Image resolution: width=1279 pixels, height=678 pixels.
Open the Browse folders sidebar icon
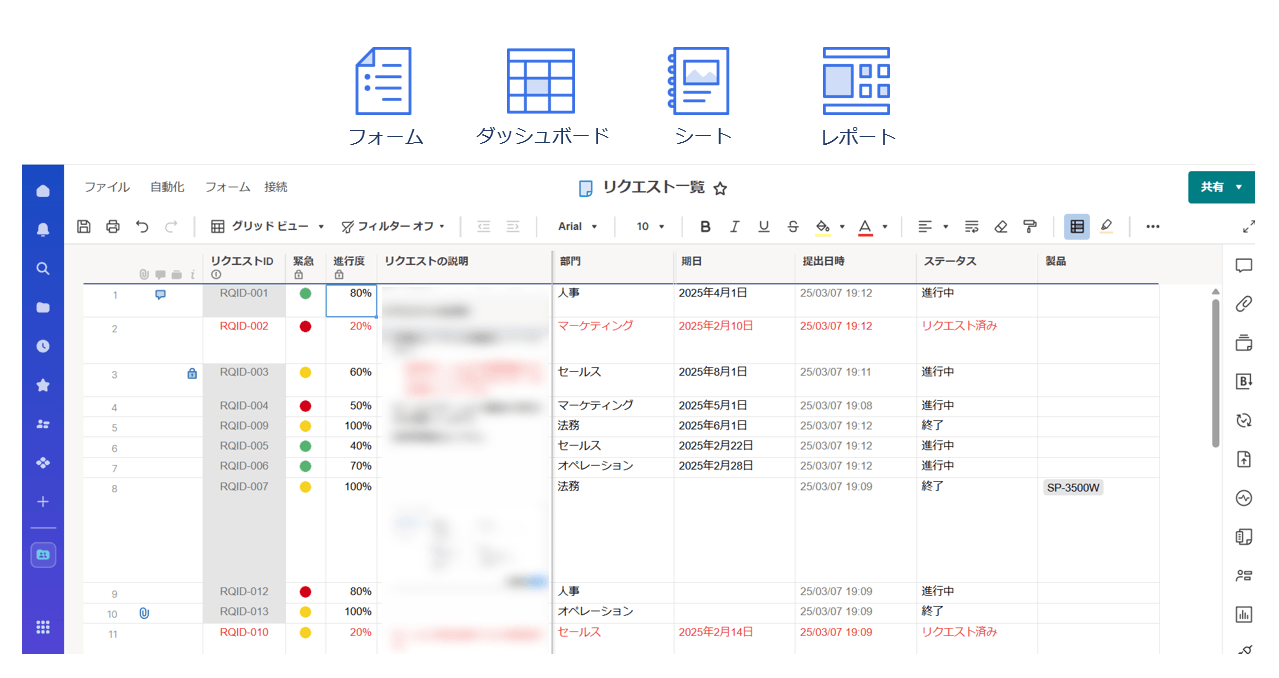click(41, 307)
